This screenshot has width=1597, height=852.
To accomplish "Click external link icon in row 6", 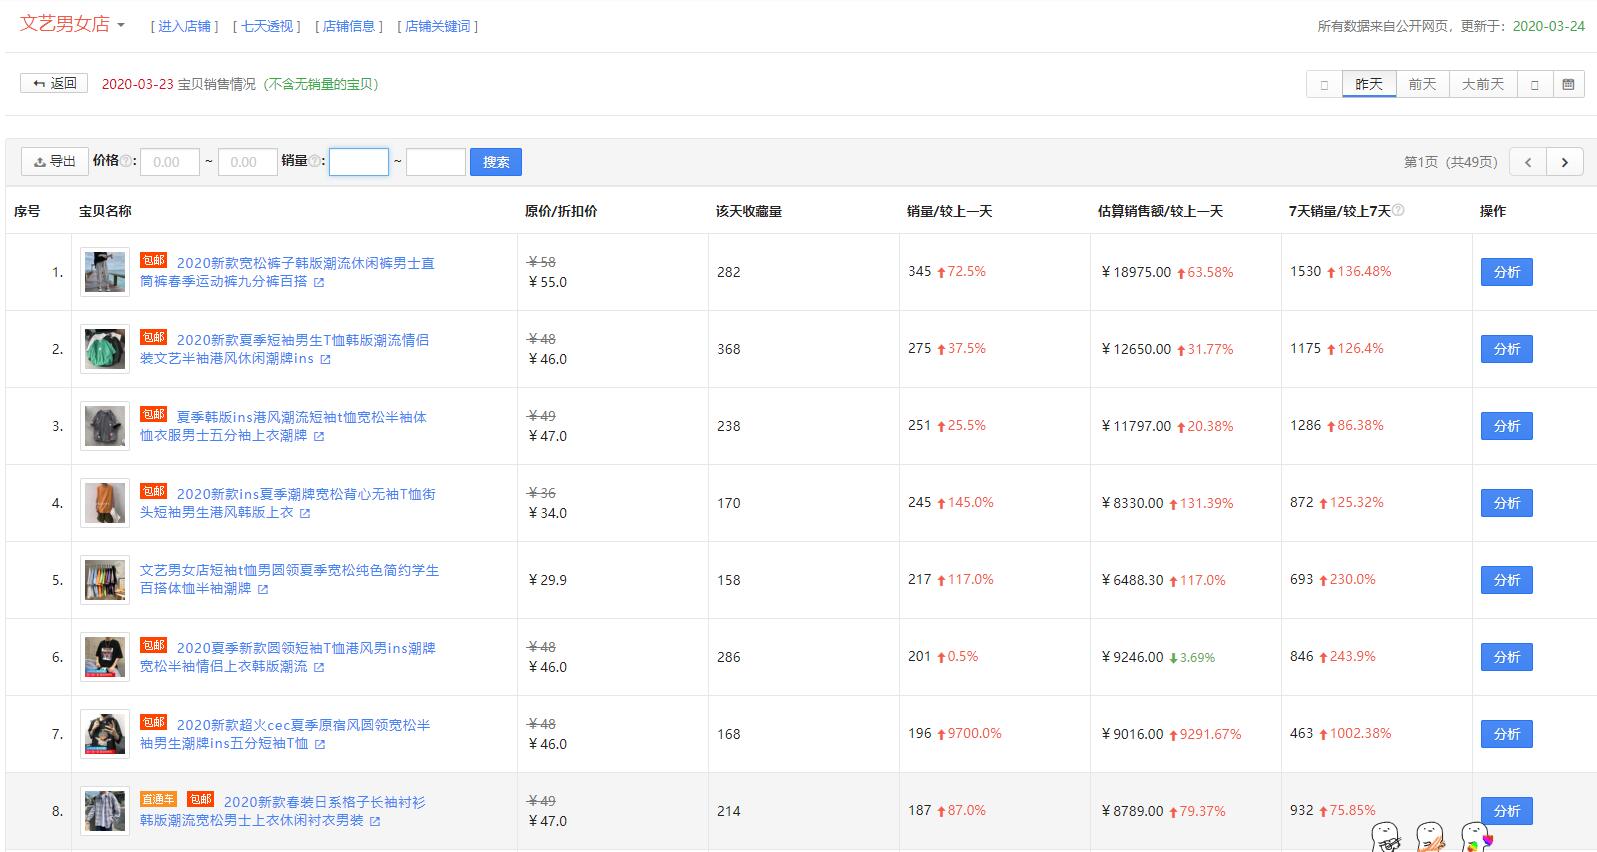I will [319, 668].
